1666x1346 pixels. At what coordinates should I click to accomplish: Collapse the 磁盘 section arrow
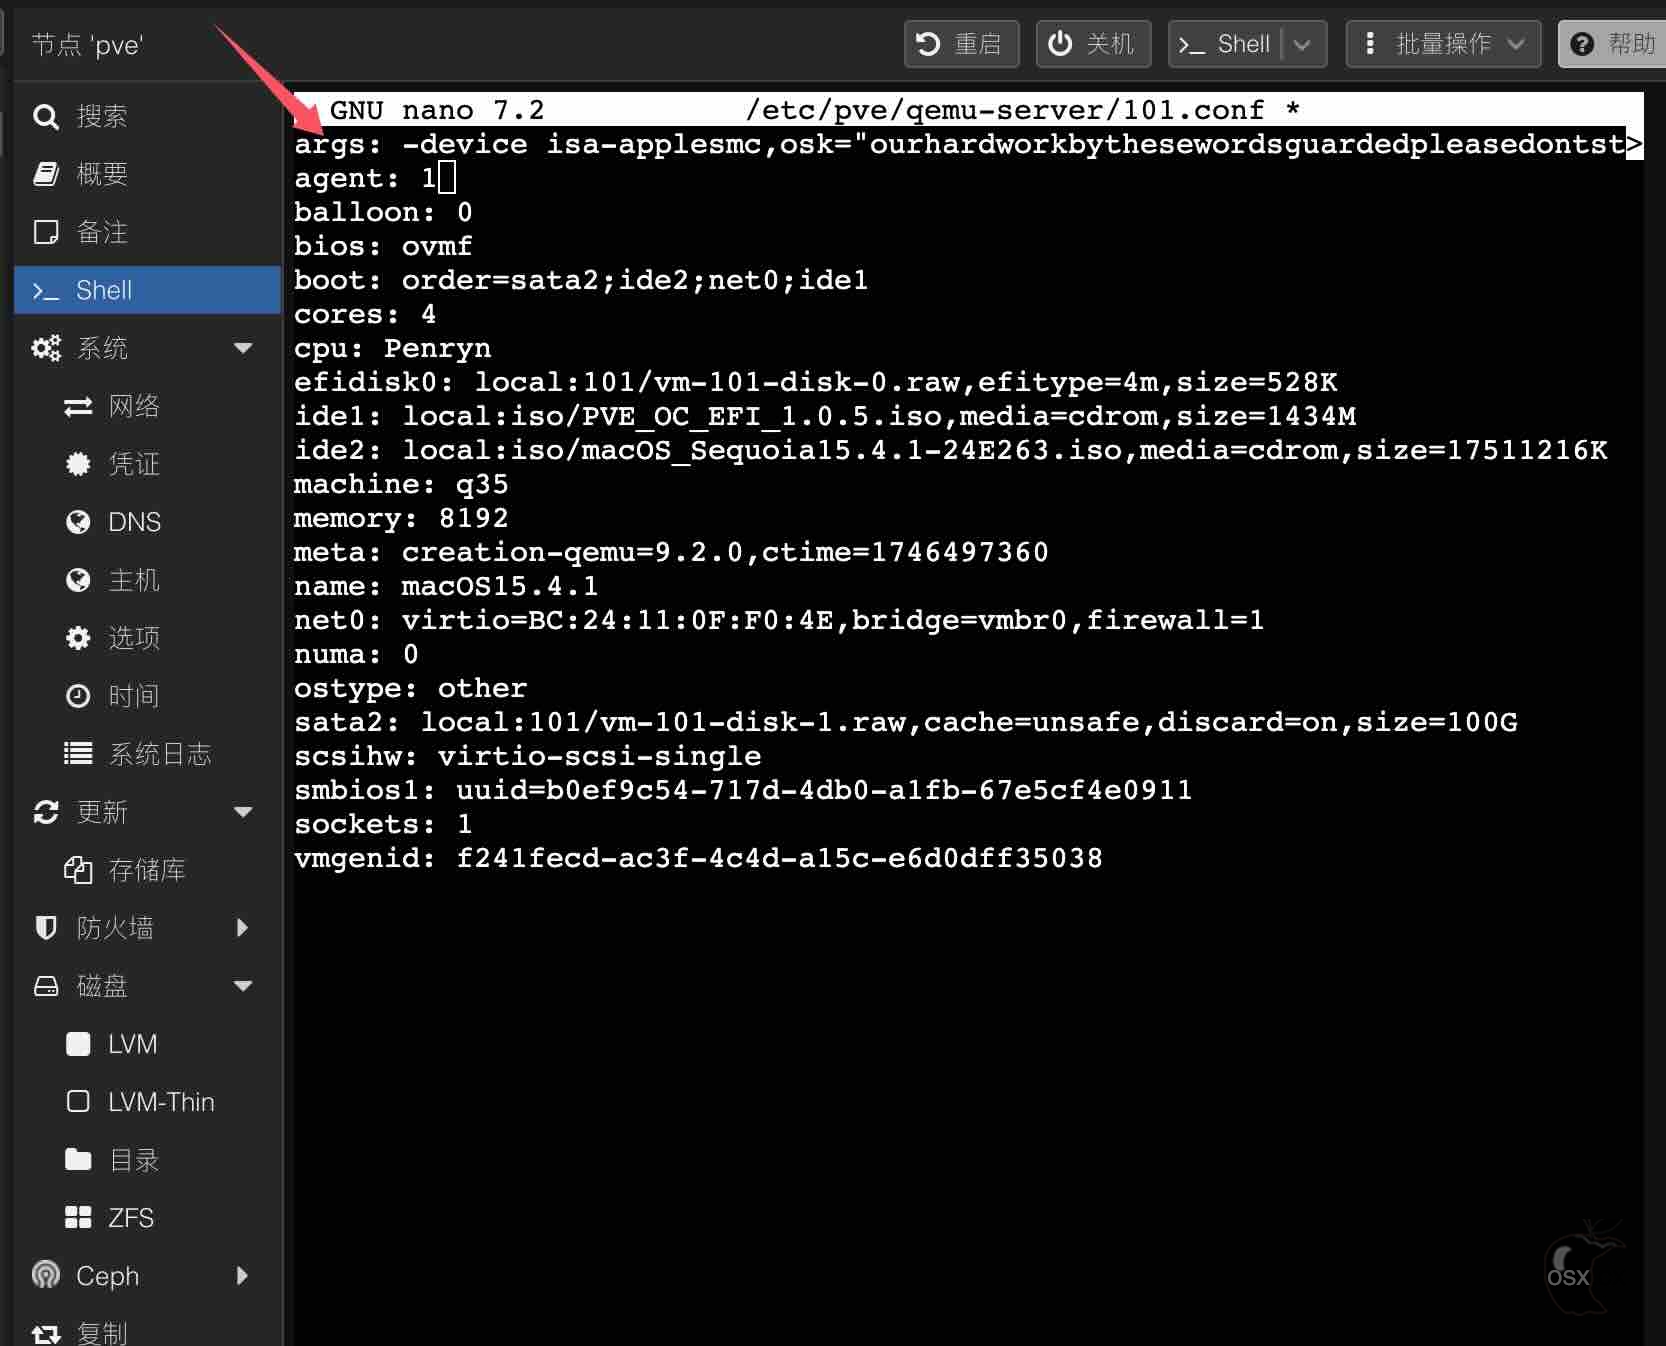tap(242, 986)
